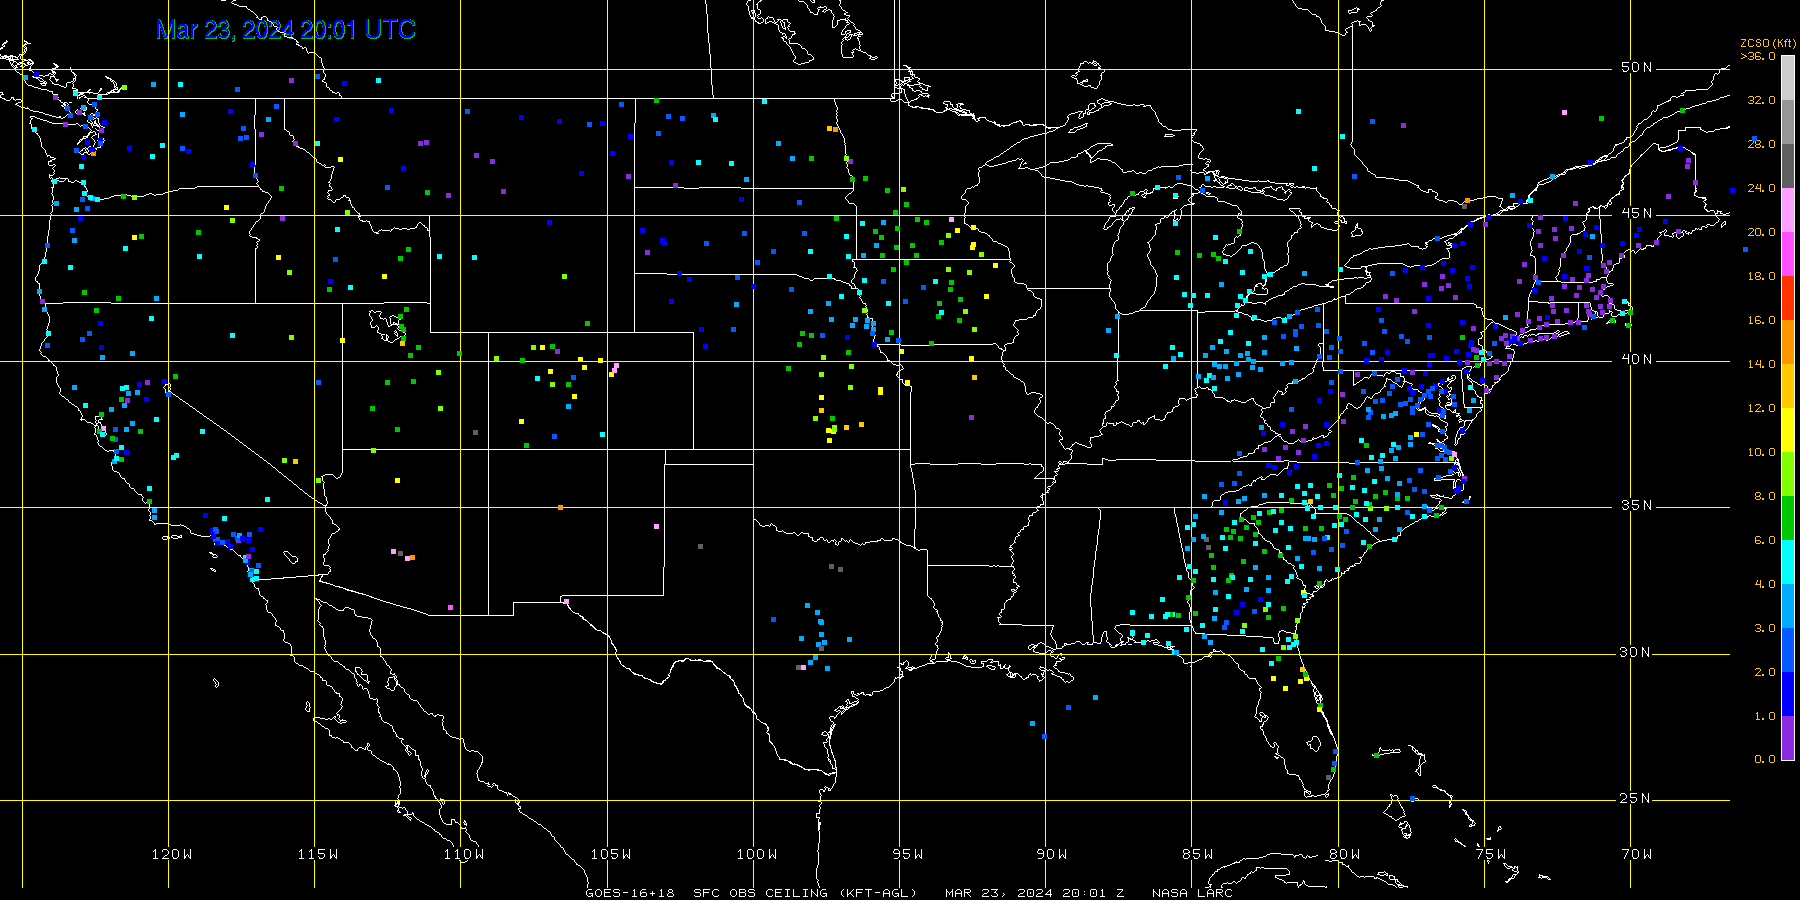The width and height of the screenshot is (1800, 900).
Task: Click the timestamp "Mar 23, 2024 20:01 UTC"
Action: tap(286, 30)
